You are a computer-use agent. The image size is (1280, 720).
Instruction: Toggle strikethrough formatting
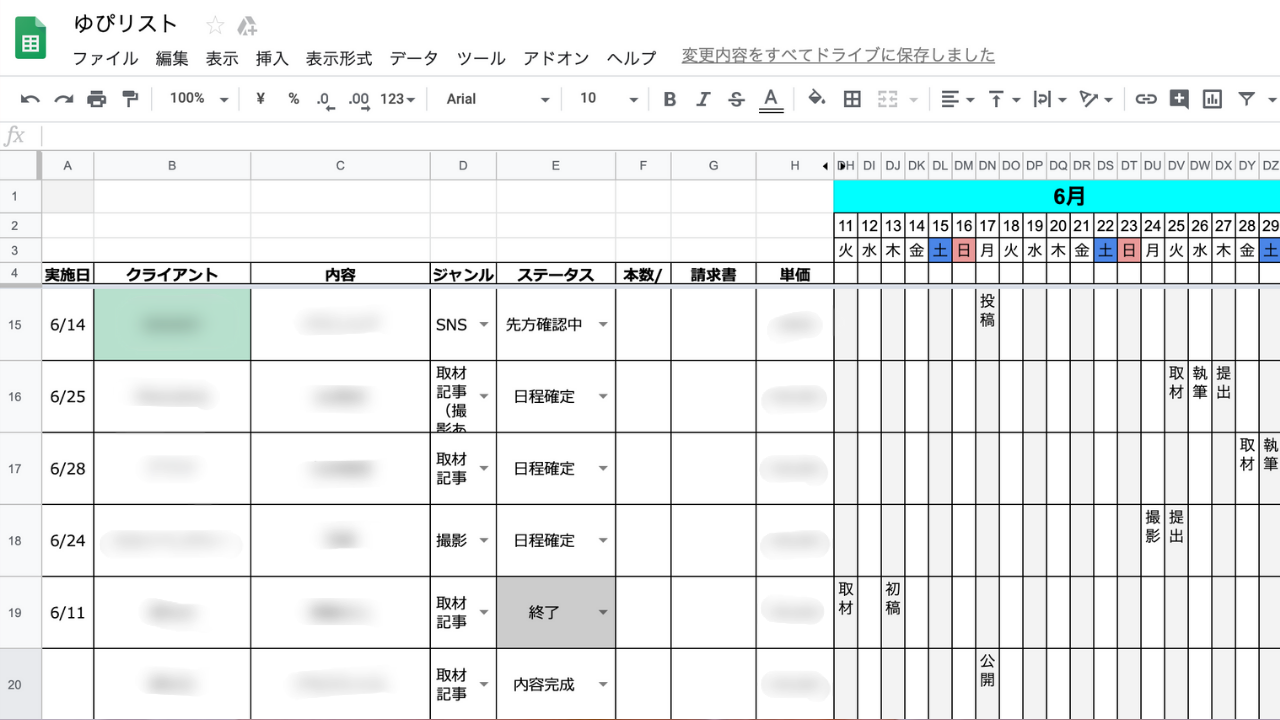pyautogui.click(x=736, y=99)
